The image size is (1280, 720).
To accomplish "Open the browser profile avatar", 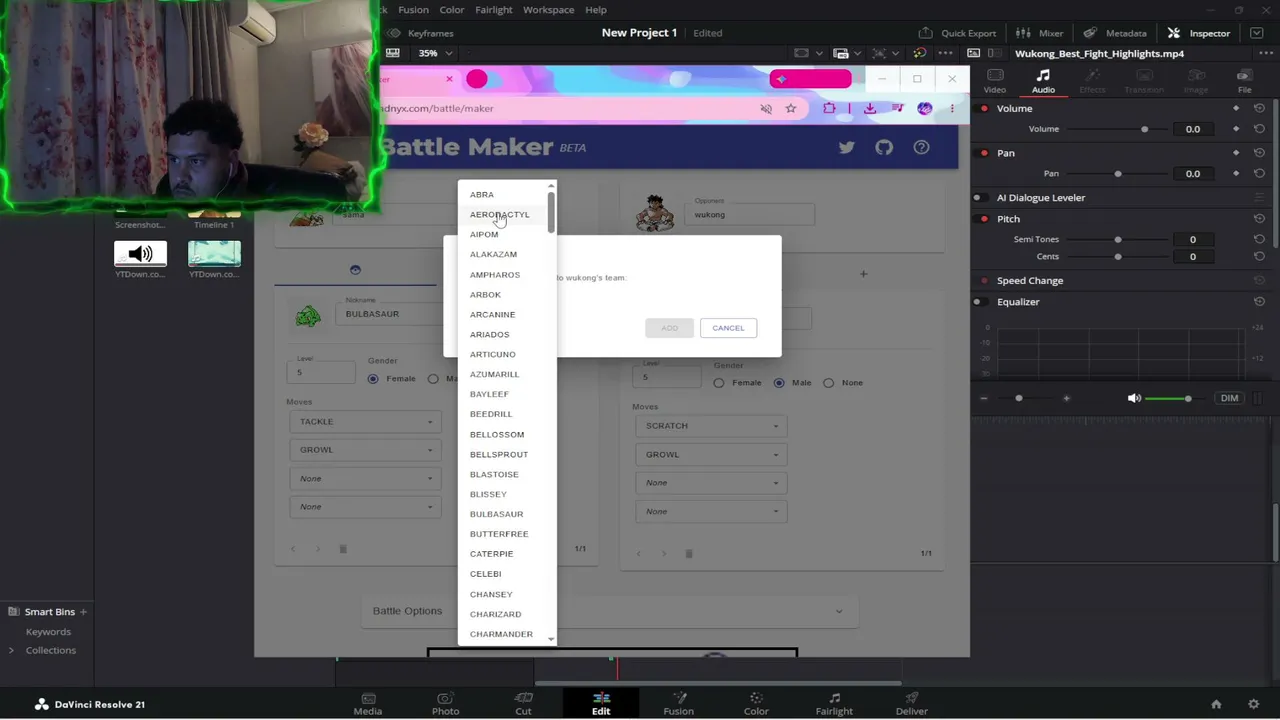I will [x=925, y=108].
